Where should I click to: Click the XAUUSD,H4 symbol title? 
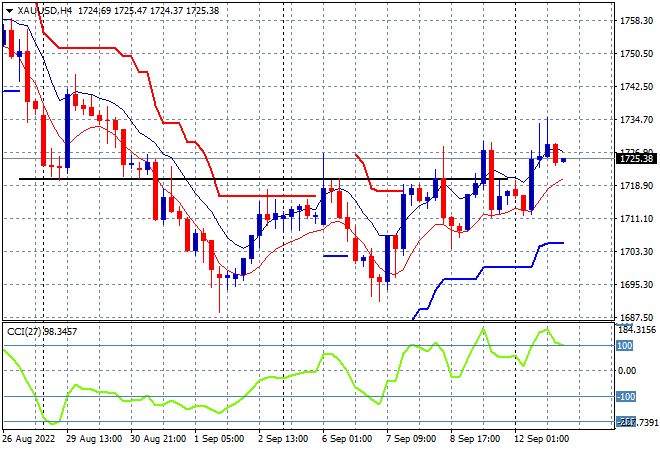coord(45,11)
